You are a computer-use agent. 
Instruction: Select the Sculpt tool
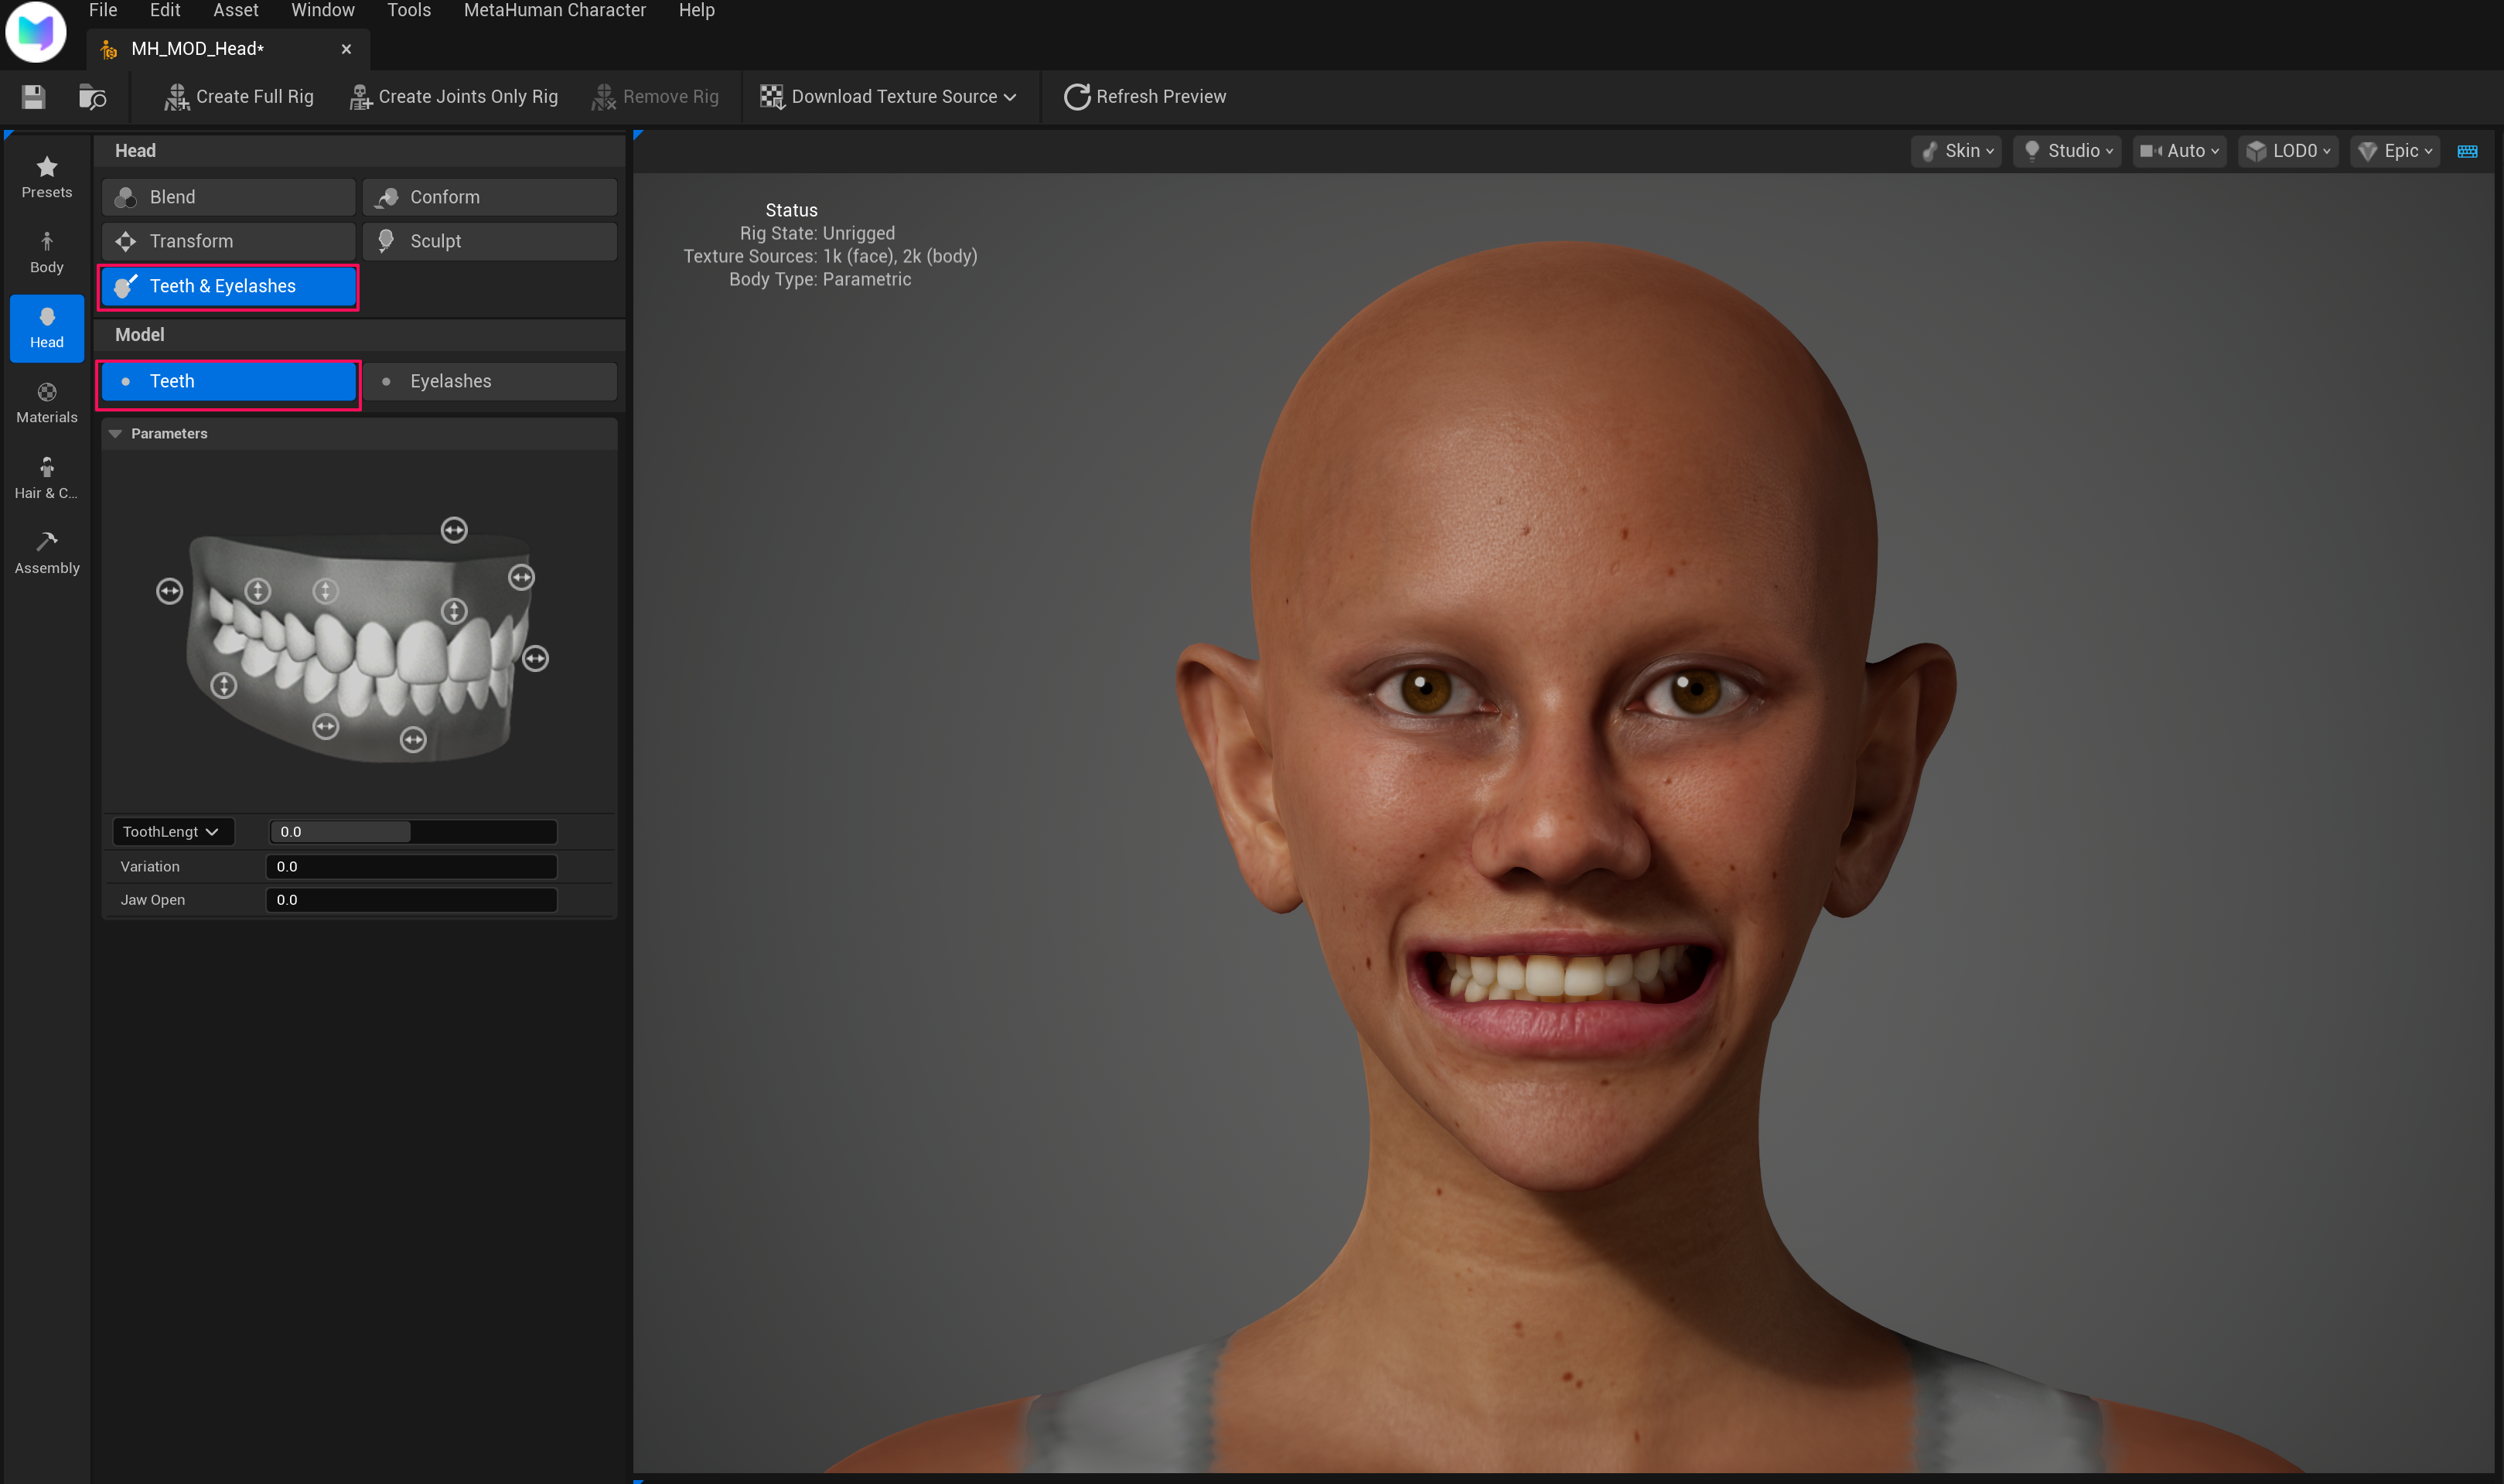489,240
